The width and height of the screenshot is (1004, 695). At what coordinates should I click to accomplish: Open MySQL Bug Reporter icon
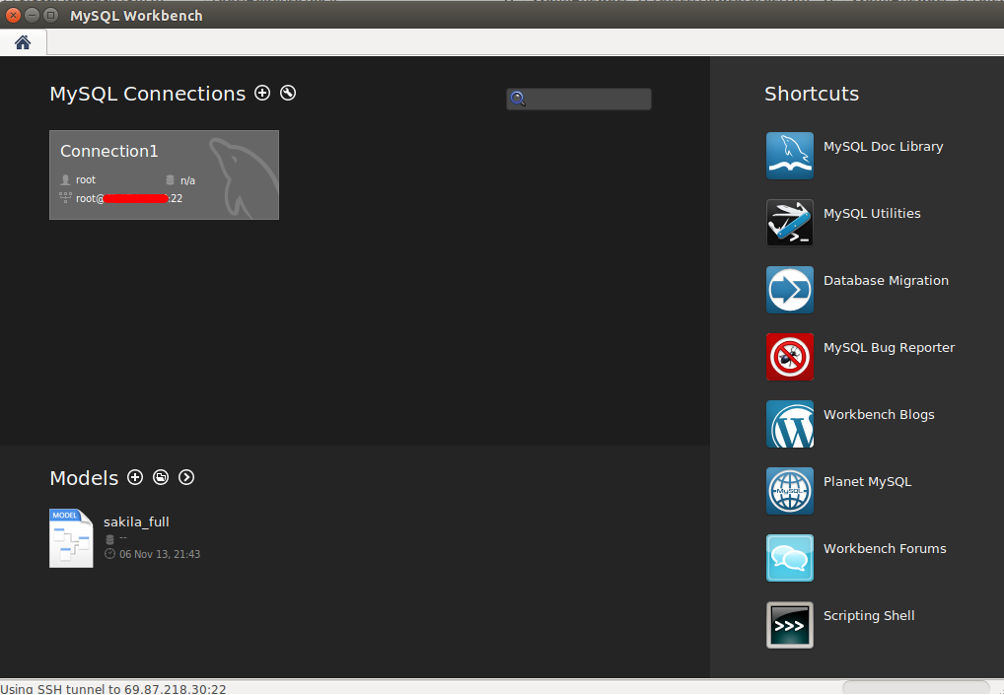789,357
